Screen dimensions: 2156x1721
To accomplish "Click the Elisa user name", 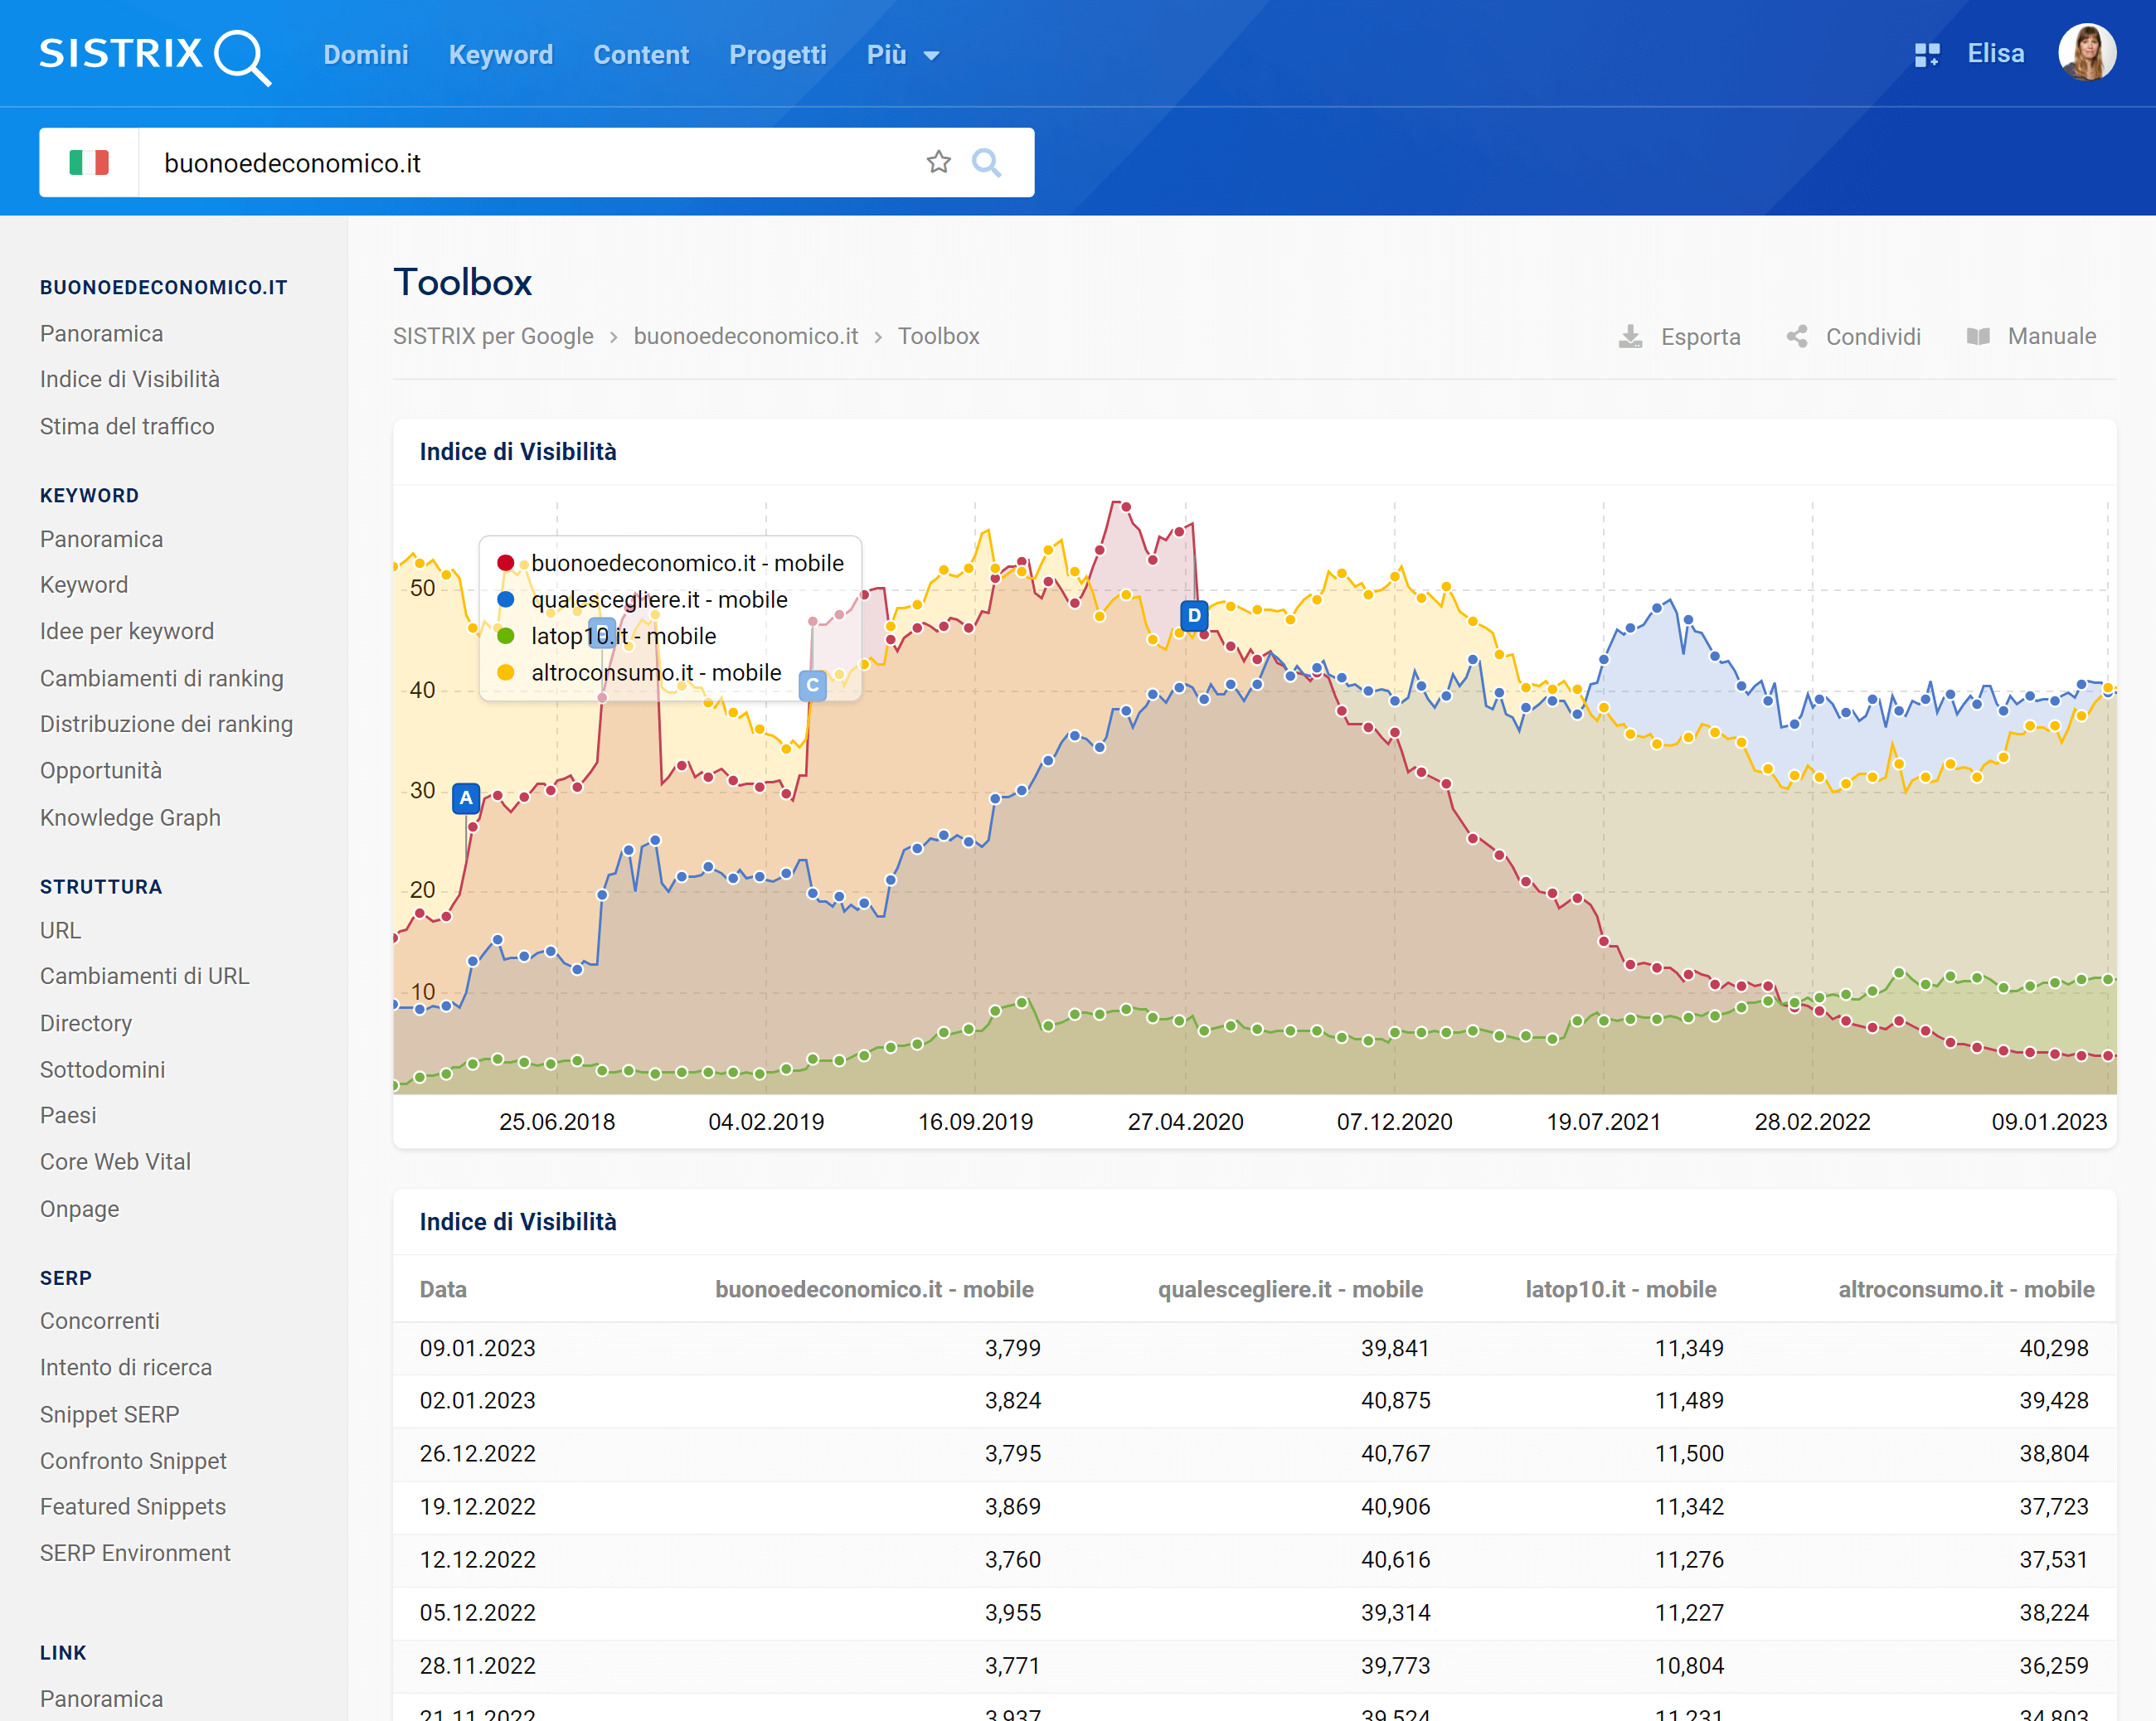I will (1995, 54).
